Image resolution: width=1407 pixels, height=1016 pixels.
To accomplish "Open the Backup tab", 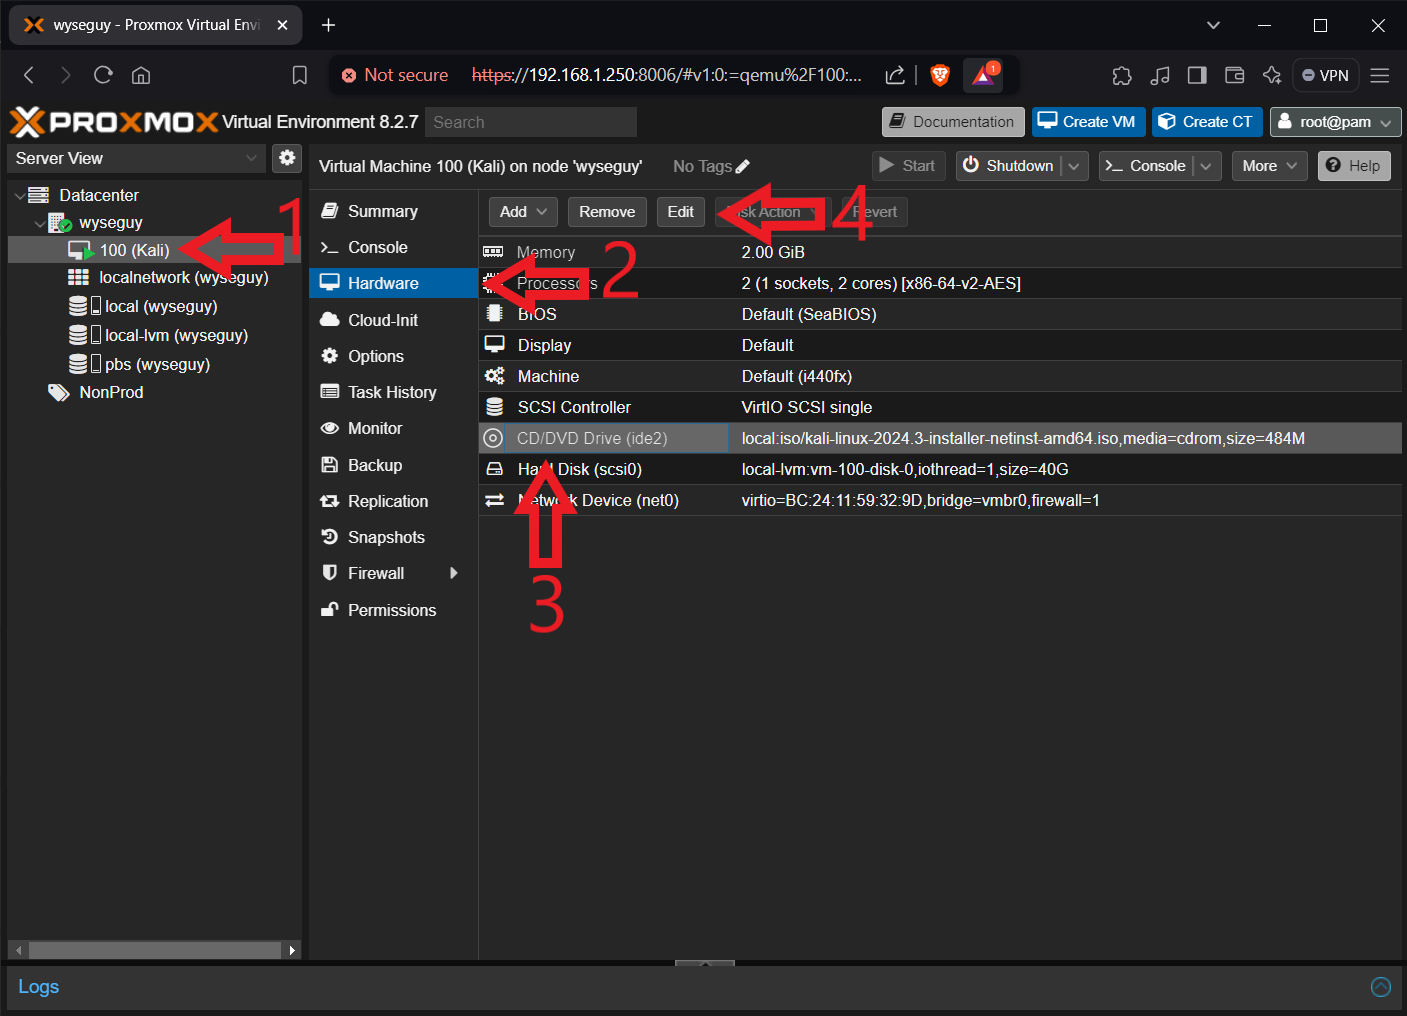I will pos(393,465).
